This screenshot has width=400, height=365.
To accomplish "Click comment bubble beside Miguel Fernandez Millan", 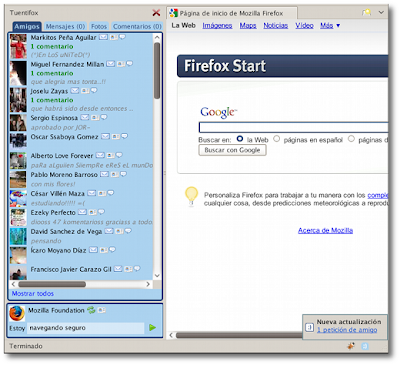I will pos(129,63).
